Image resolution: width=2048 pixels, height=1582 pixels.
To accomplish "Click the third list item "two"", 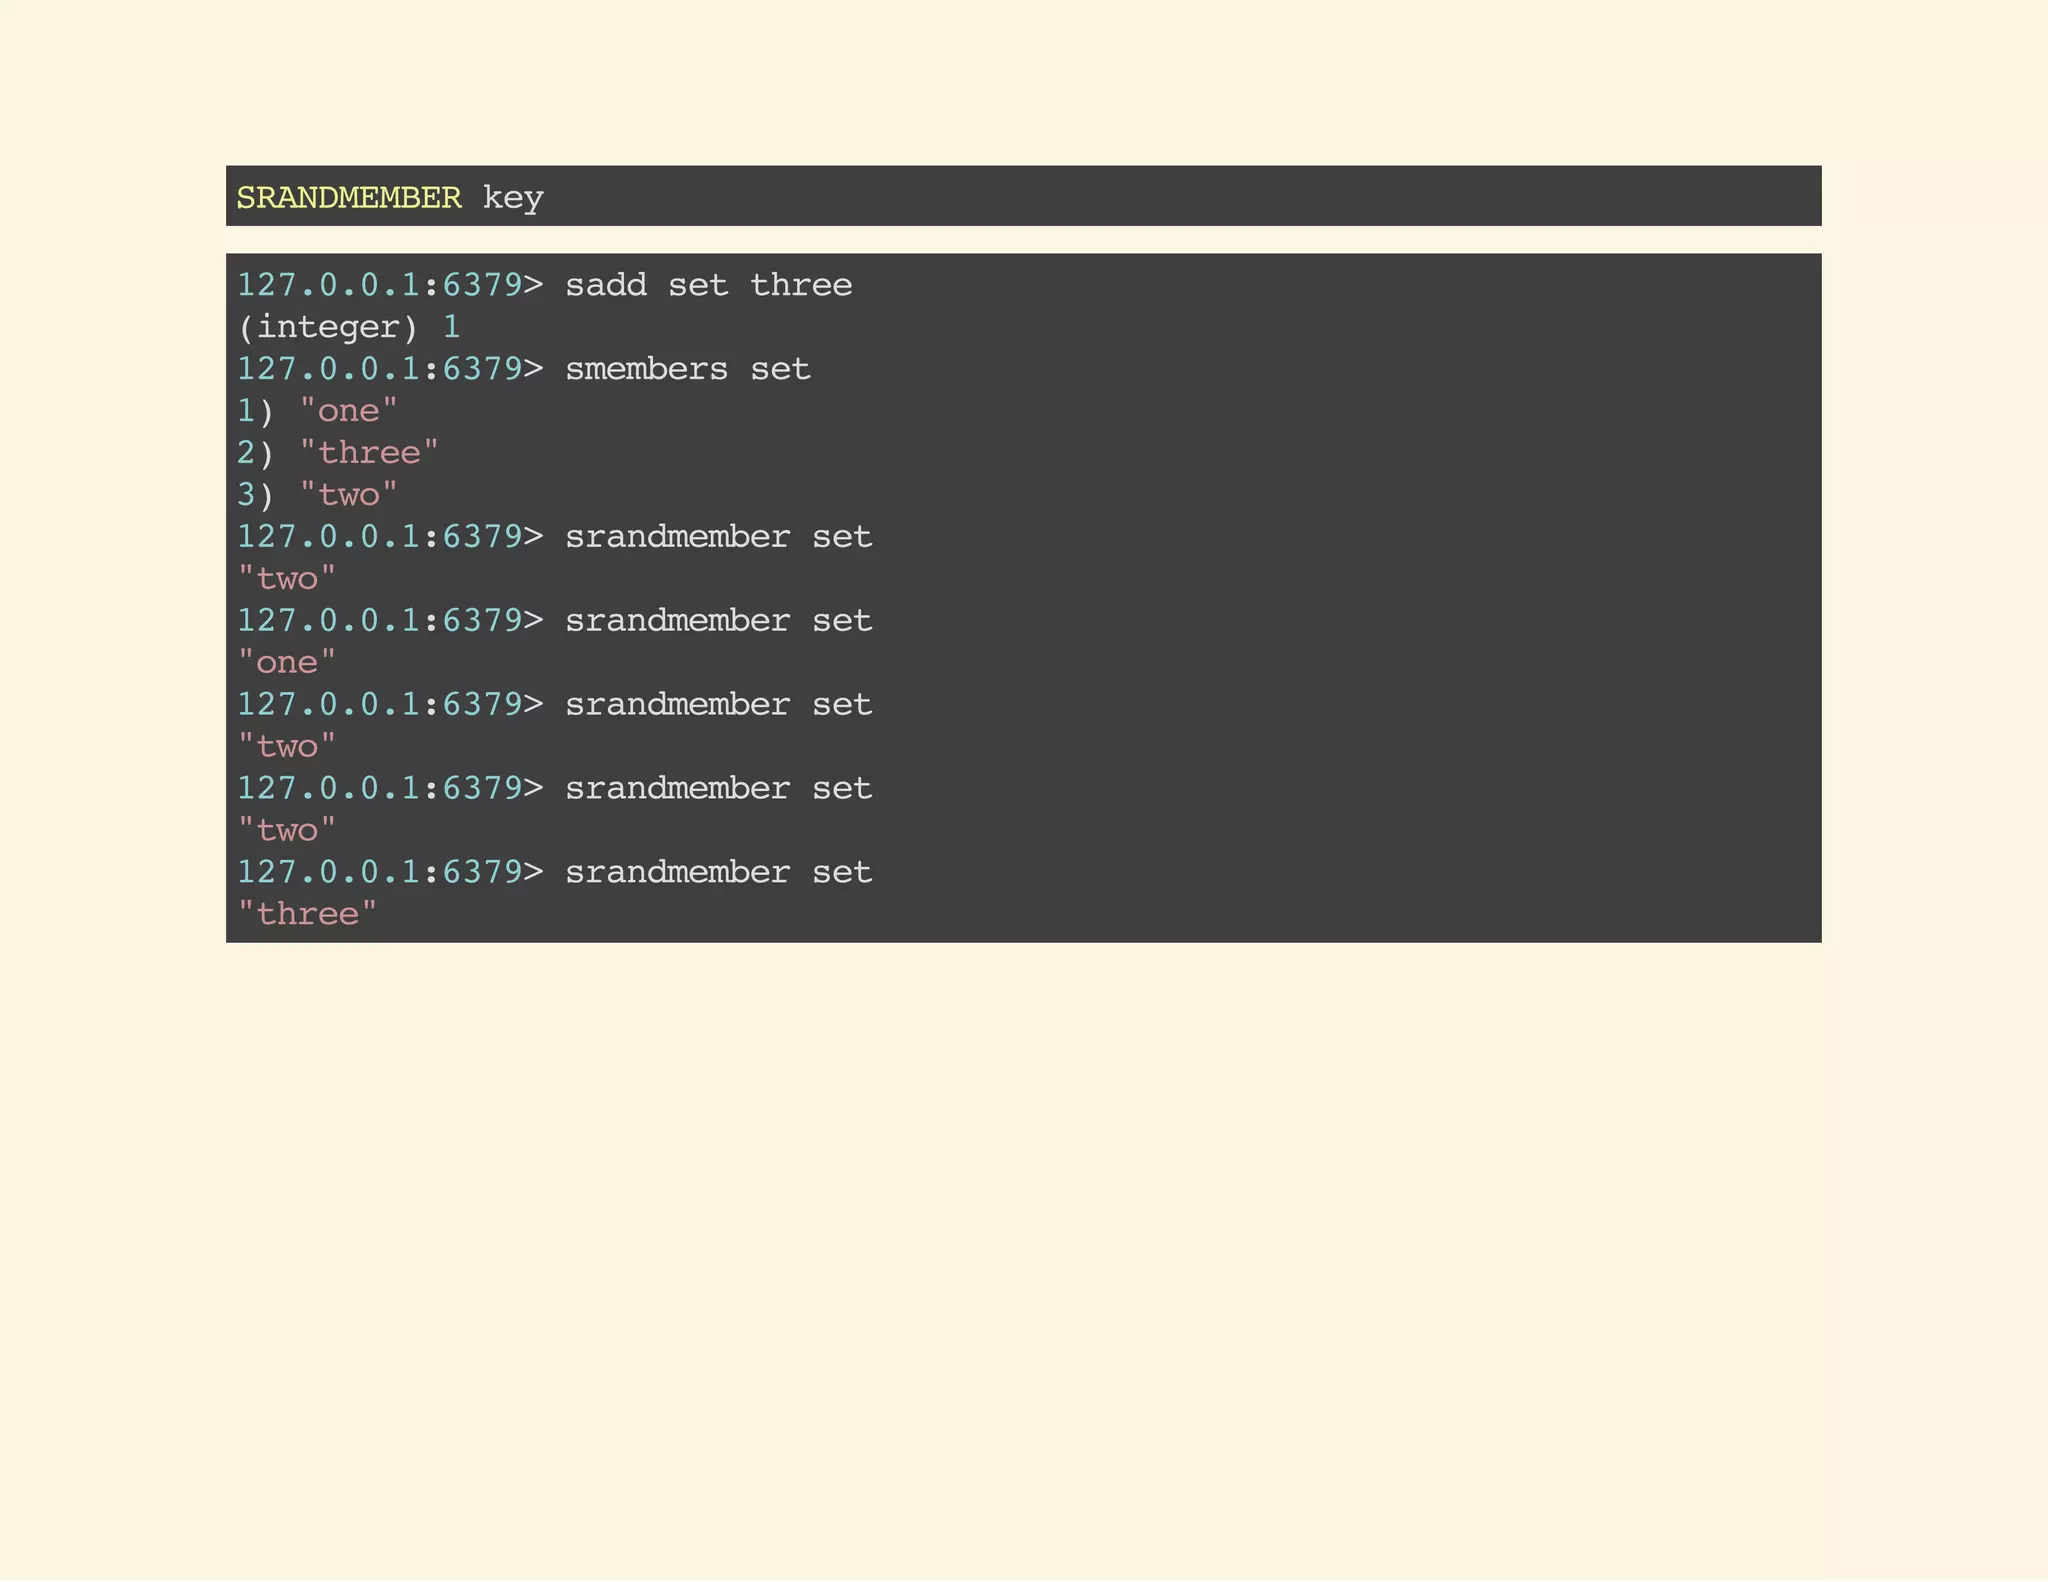I will click(348, 495).
